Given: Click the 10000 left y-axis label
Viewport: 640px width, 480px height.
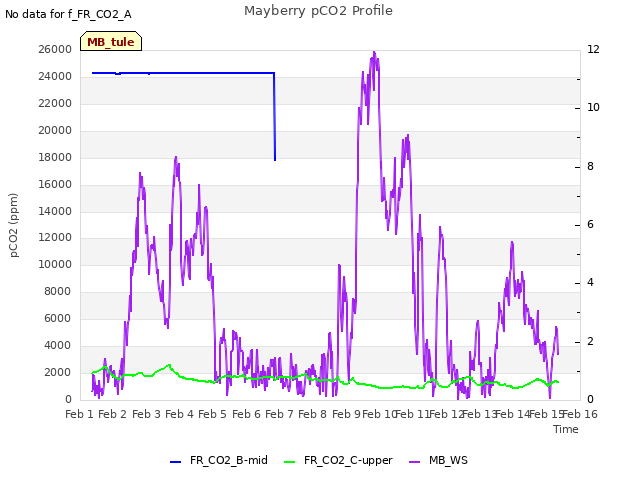Looking at the screenshot, I should point(55,264).
